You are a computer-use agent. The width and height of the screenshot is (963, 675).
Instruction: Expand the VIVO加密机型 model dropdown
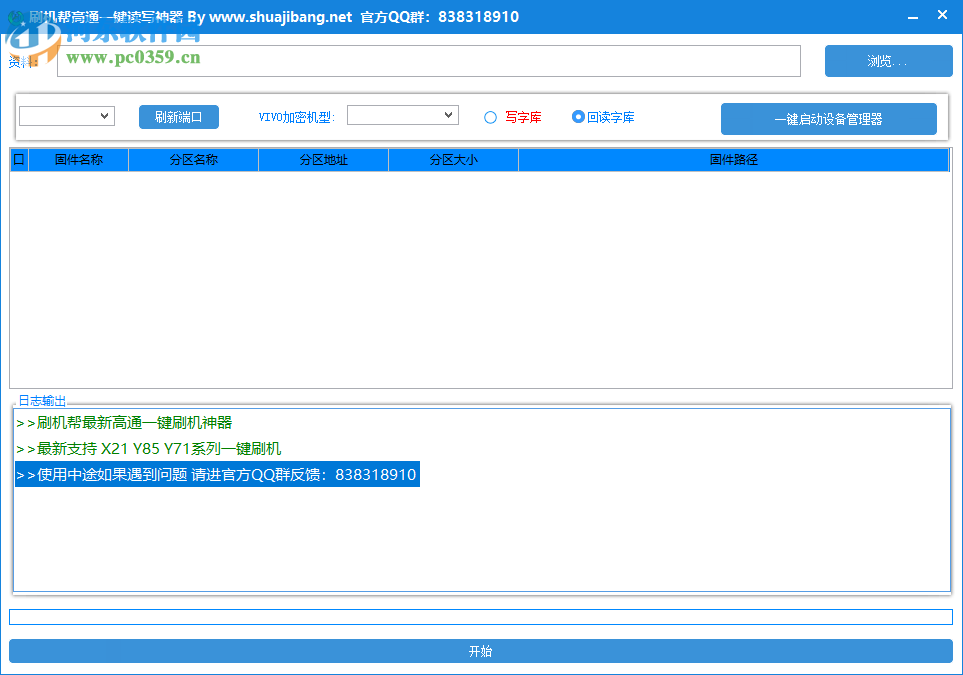[x=403, y=115]
